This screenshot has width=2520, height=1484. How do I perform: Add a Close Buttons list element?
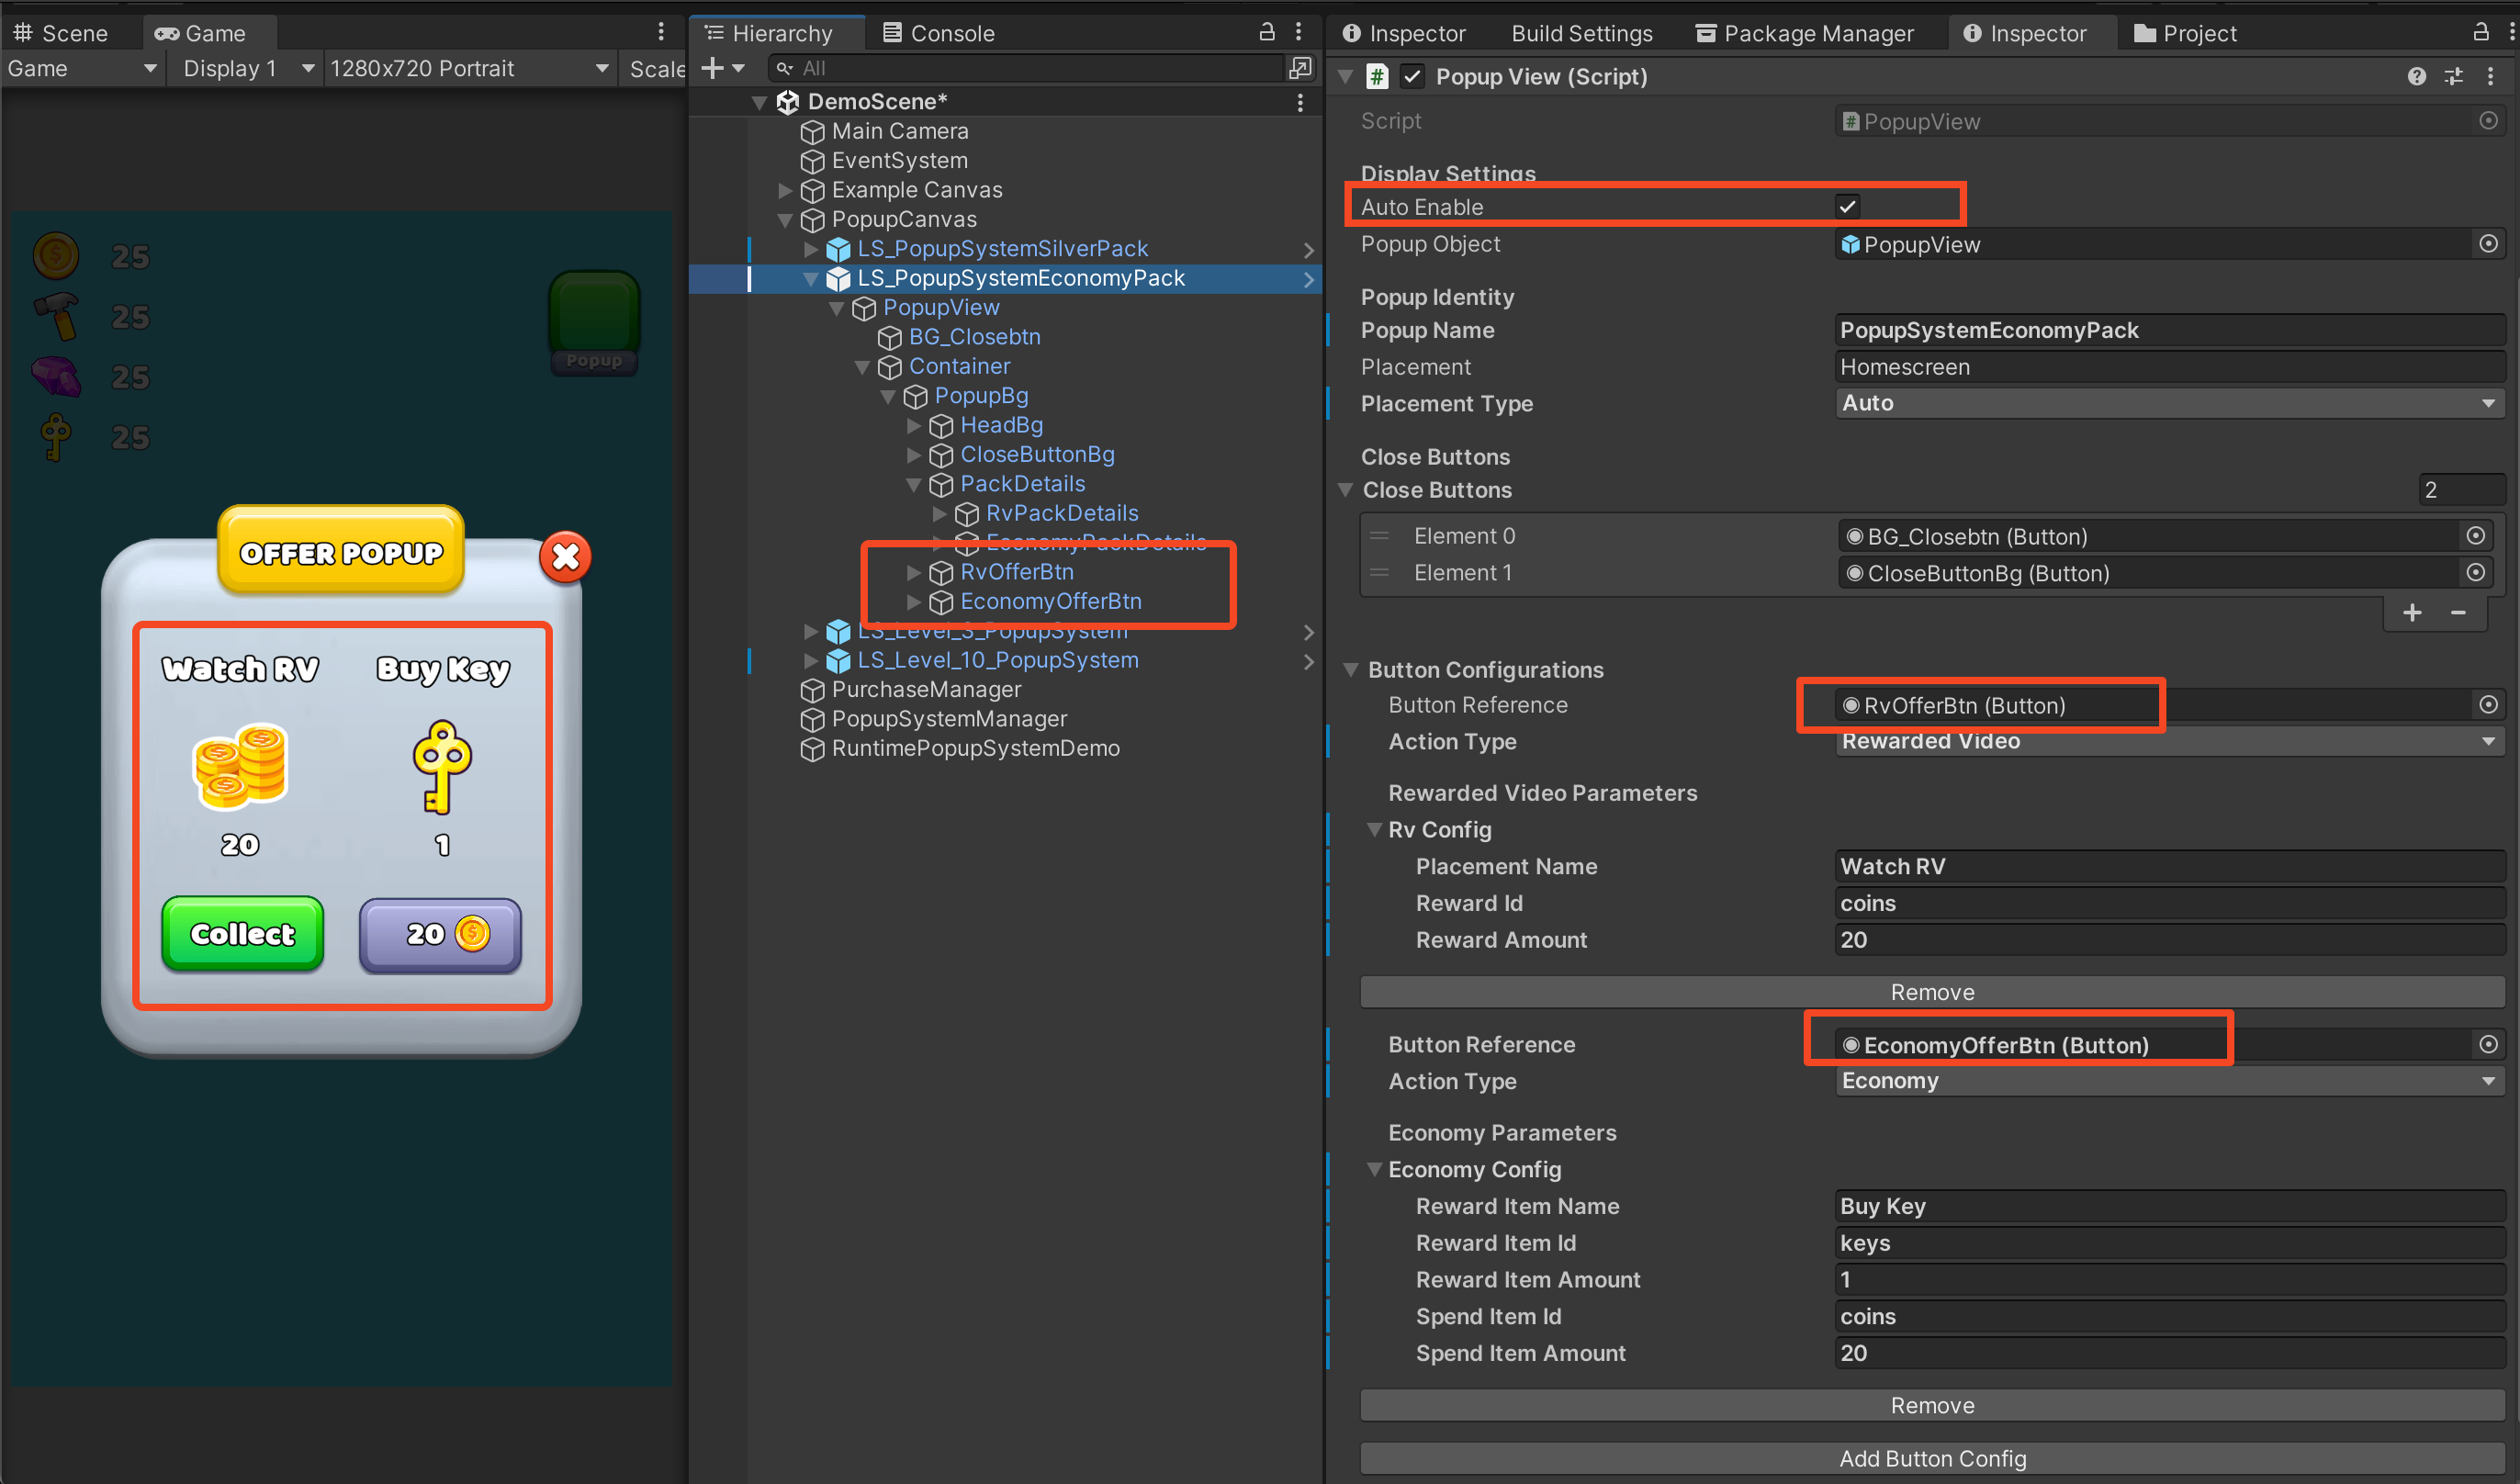(2411, 612)
